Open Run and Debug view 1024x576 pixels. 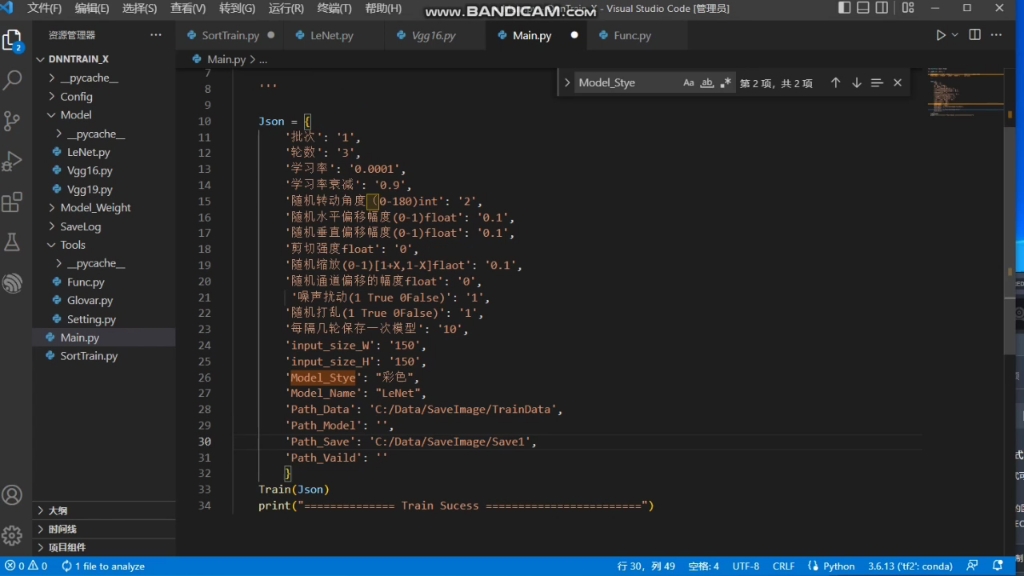13,161
